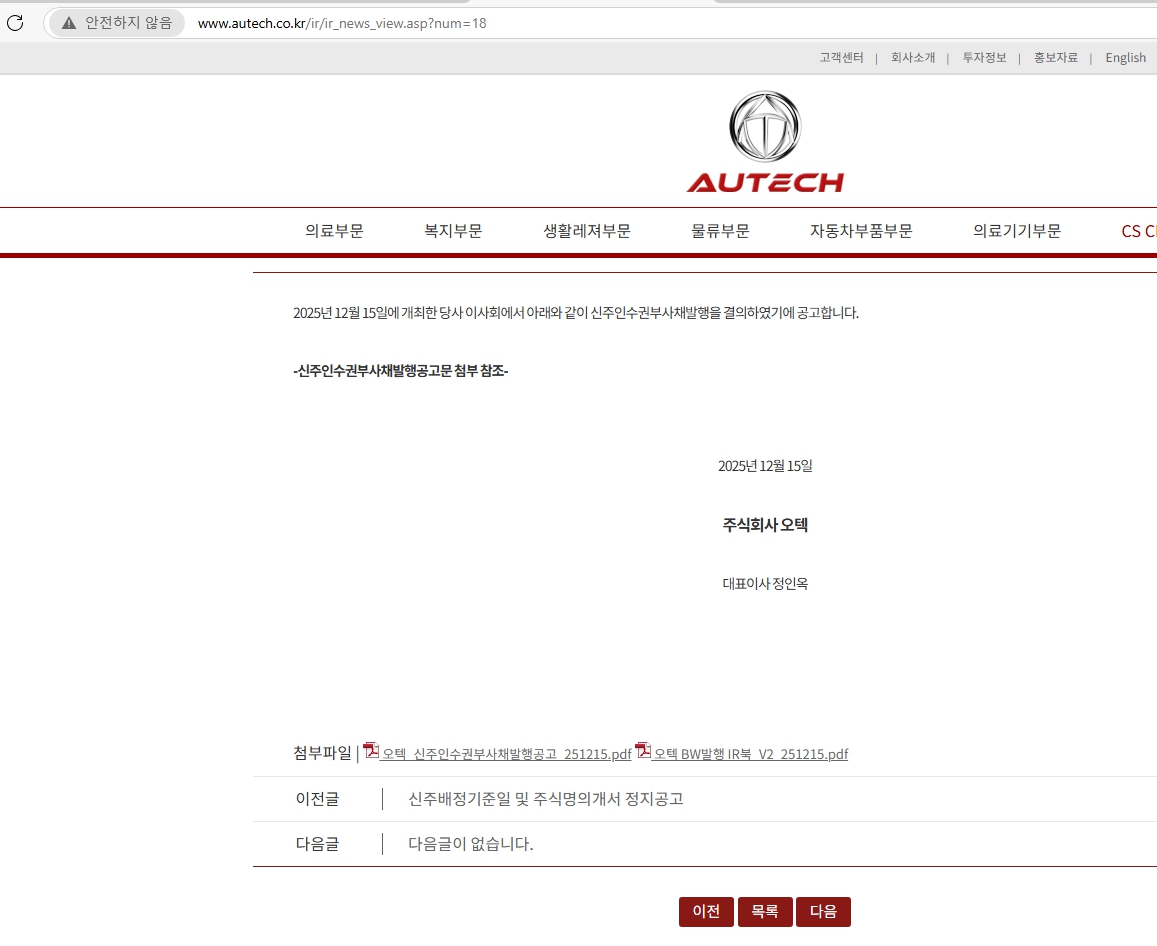Open the 물류부문 menu
1157x946 pixels.
point(720,231)
